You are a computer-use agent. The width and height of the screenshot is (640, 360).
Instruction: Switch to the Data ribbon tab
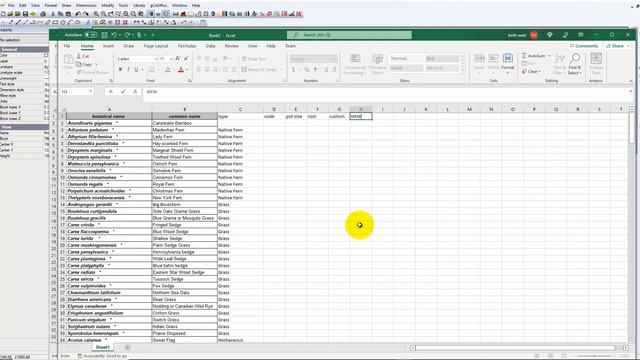point(210,46)
